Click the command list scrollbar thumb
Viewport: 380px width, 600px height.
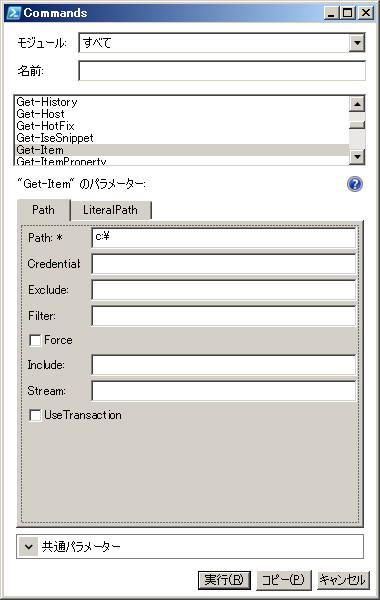pyautogui.click(x=357, y=124)
